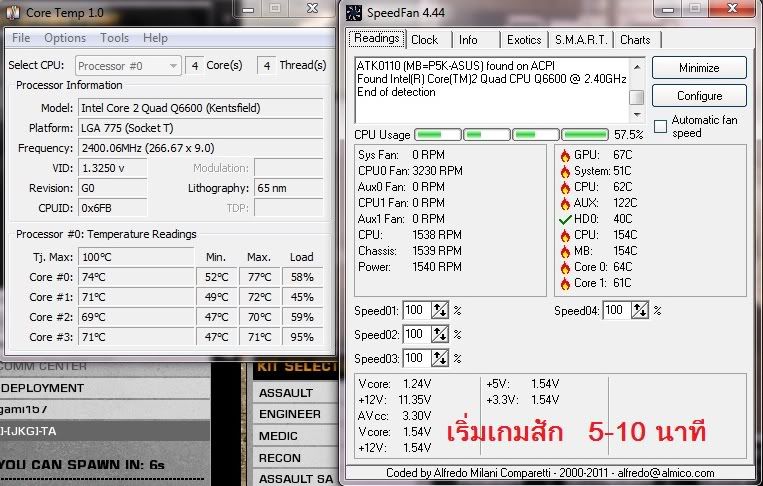763x486 pixels.
Task: Click Core #3 load value 95%
Action: [302, 337]
